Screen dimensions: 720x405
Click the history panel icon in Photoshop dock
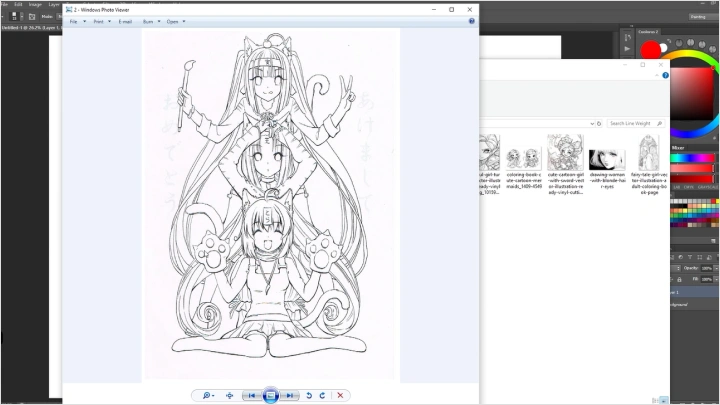pyautogui.click(x=628, y=38)
